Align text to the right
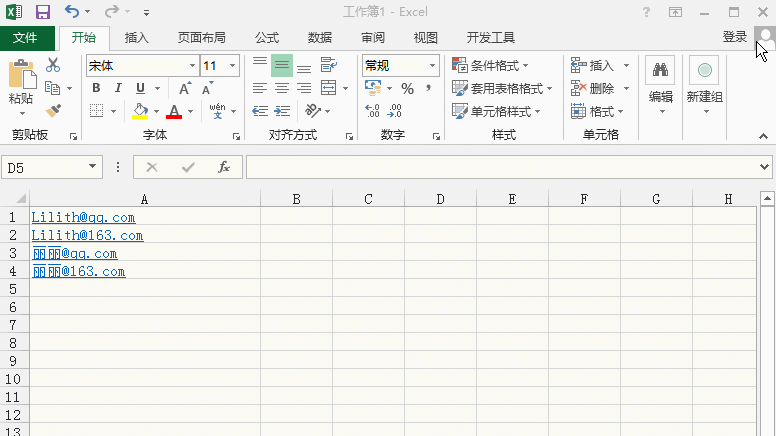Viewport: 776px width, 436px height. 304,88
